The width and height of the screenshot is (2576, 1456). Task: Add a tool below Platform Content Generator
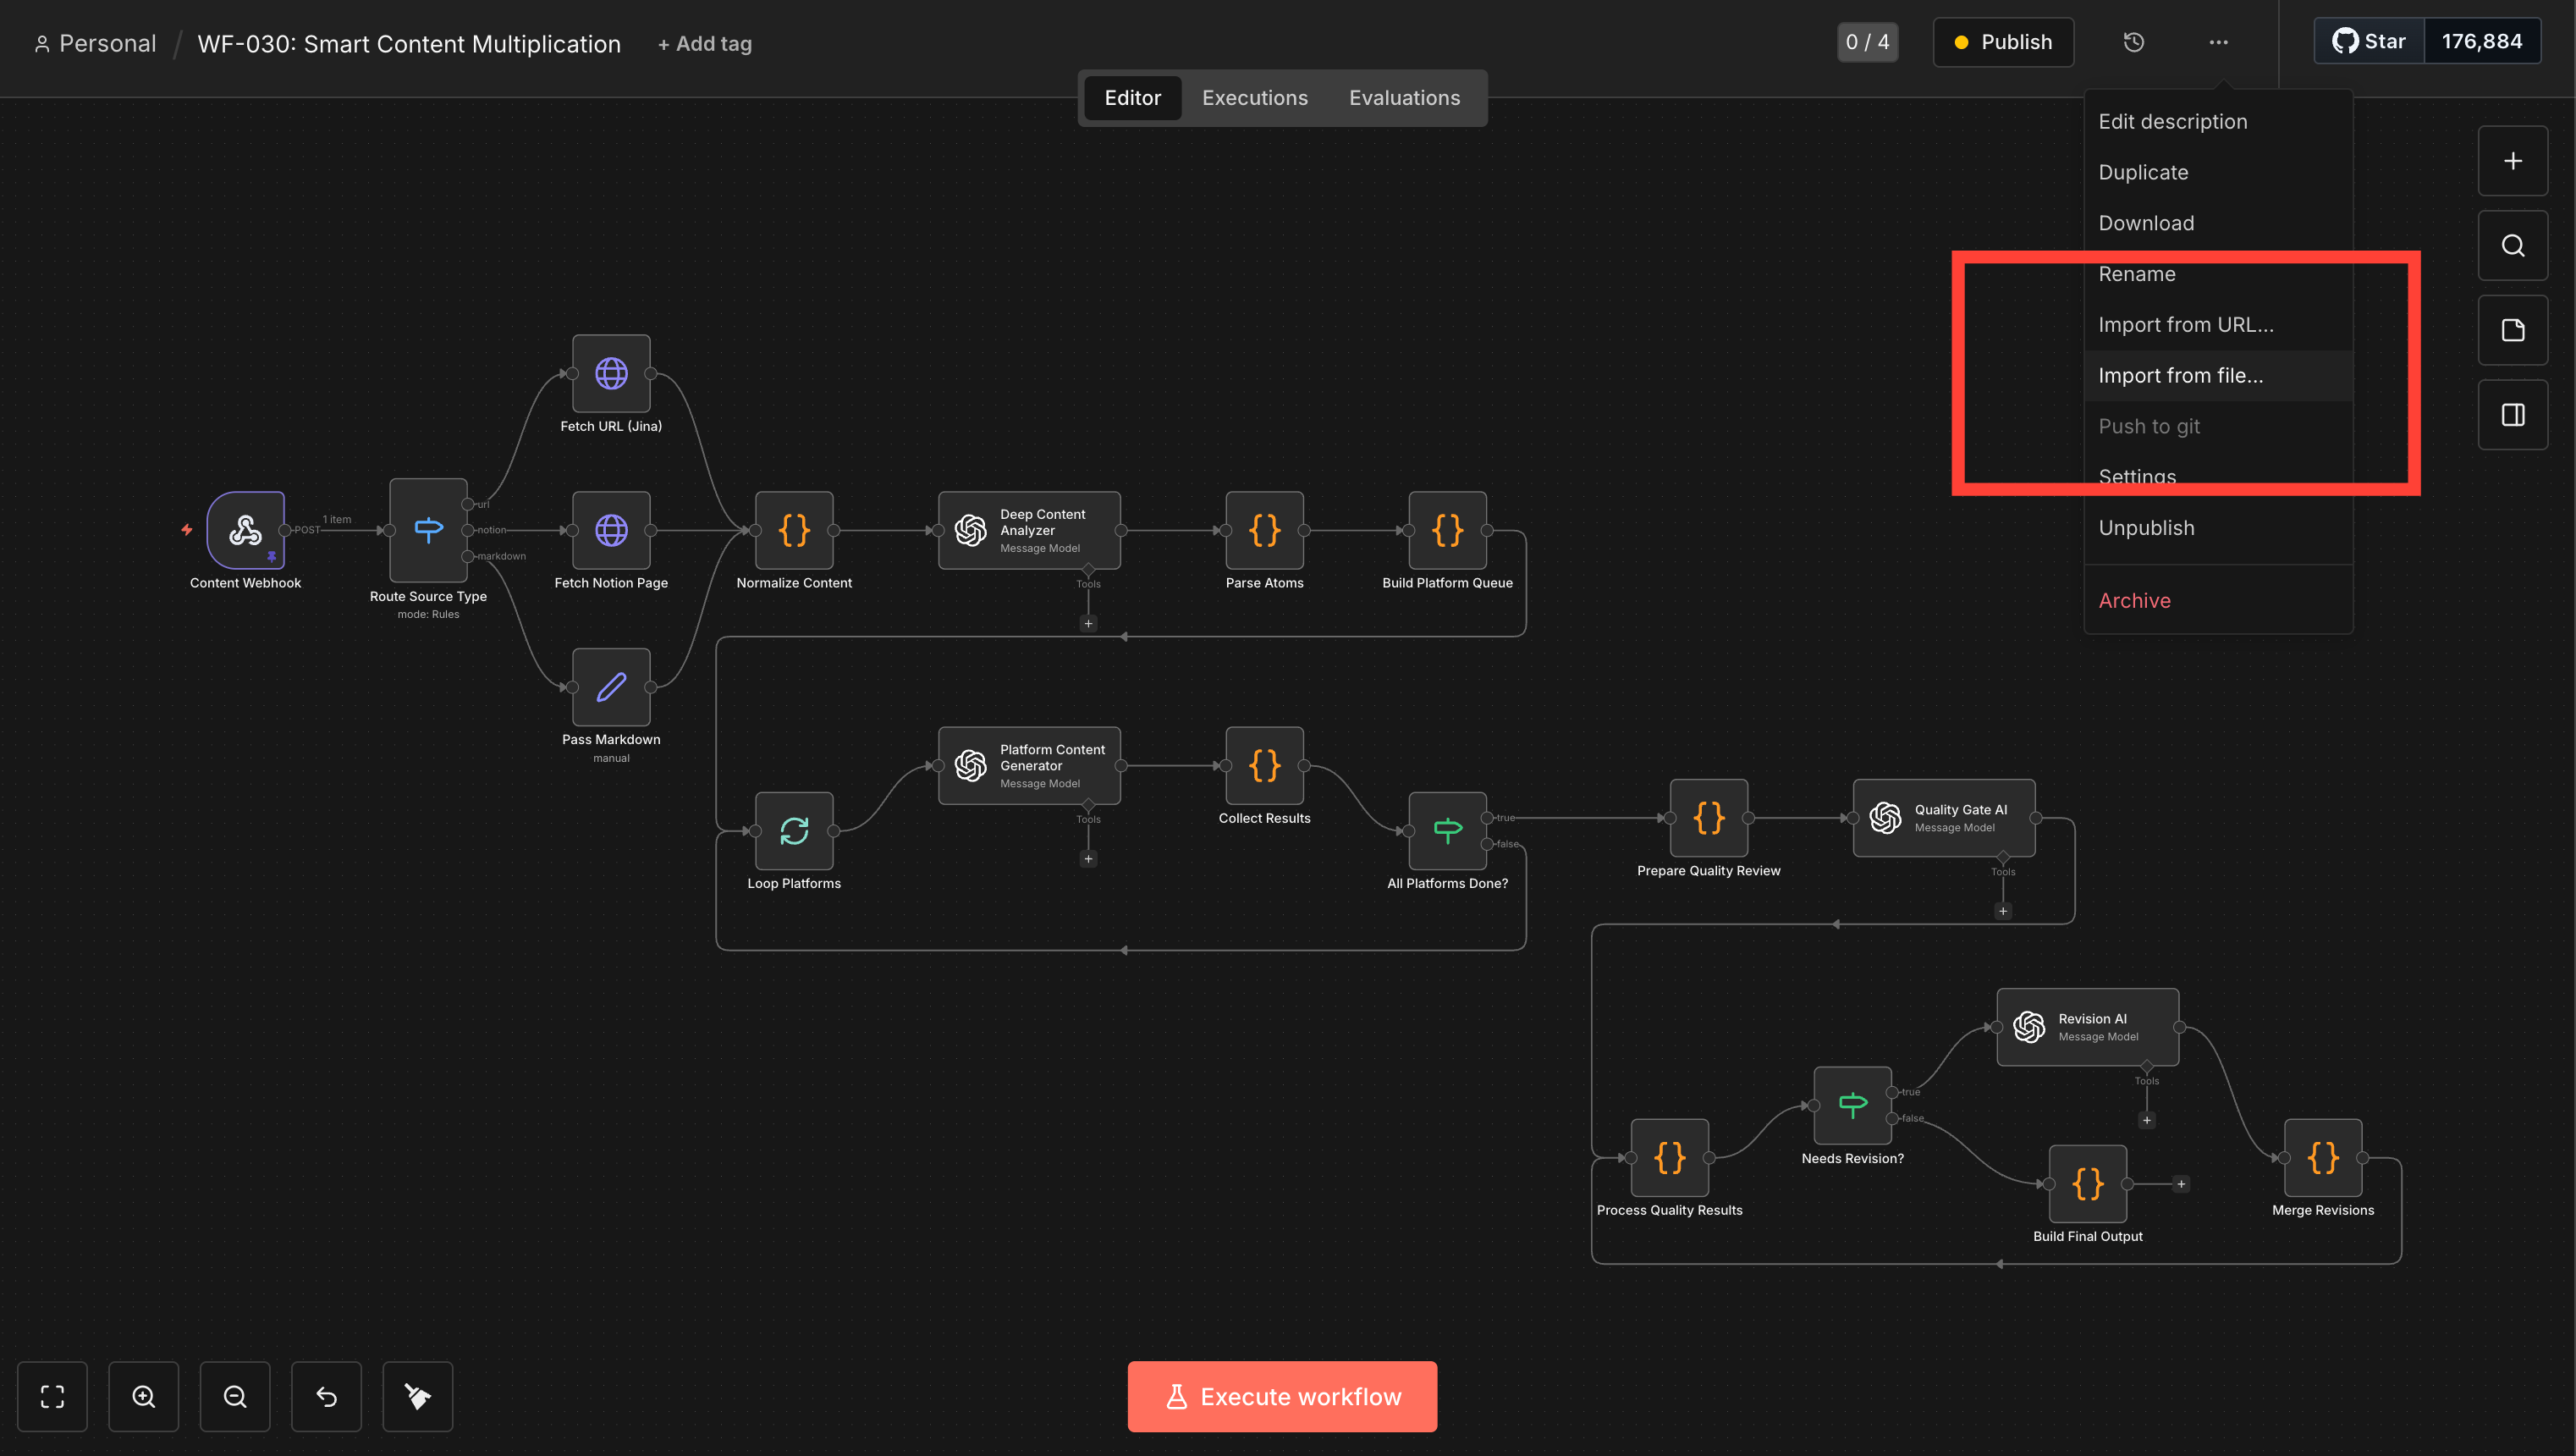pyautogui.click(x=1088, y=858)
